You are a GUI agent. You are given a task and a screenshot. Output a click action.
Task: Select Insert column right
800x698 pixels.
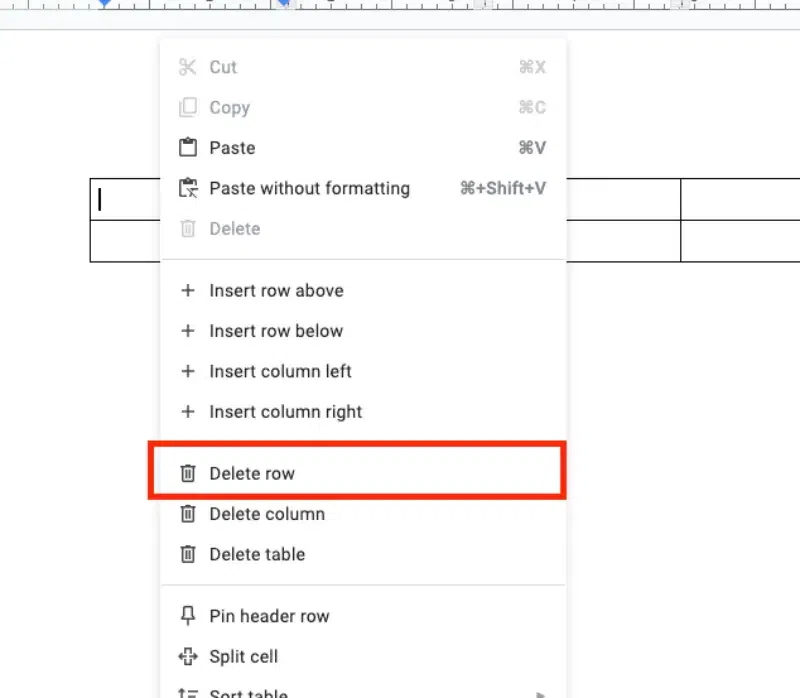click(x=285, y=412)
